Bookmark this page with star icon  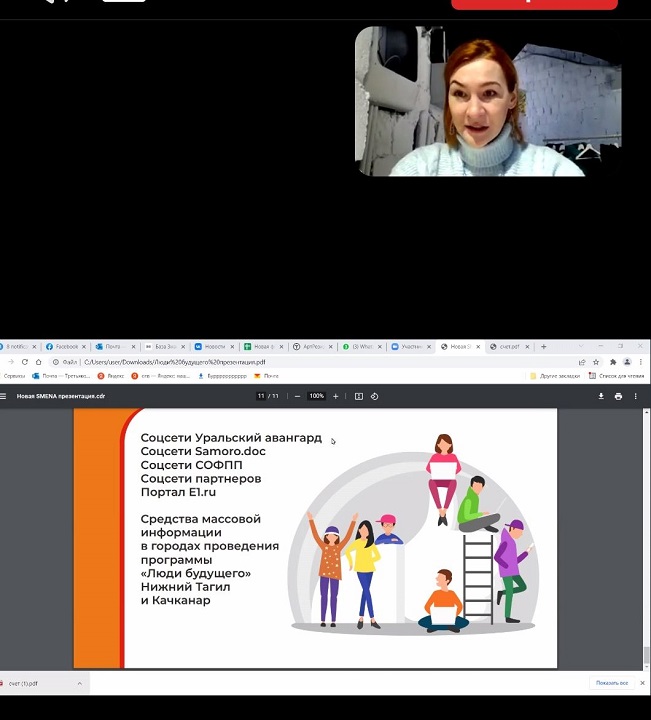[x=596, y=362]
